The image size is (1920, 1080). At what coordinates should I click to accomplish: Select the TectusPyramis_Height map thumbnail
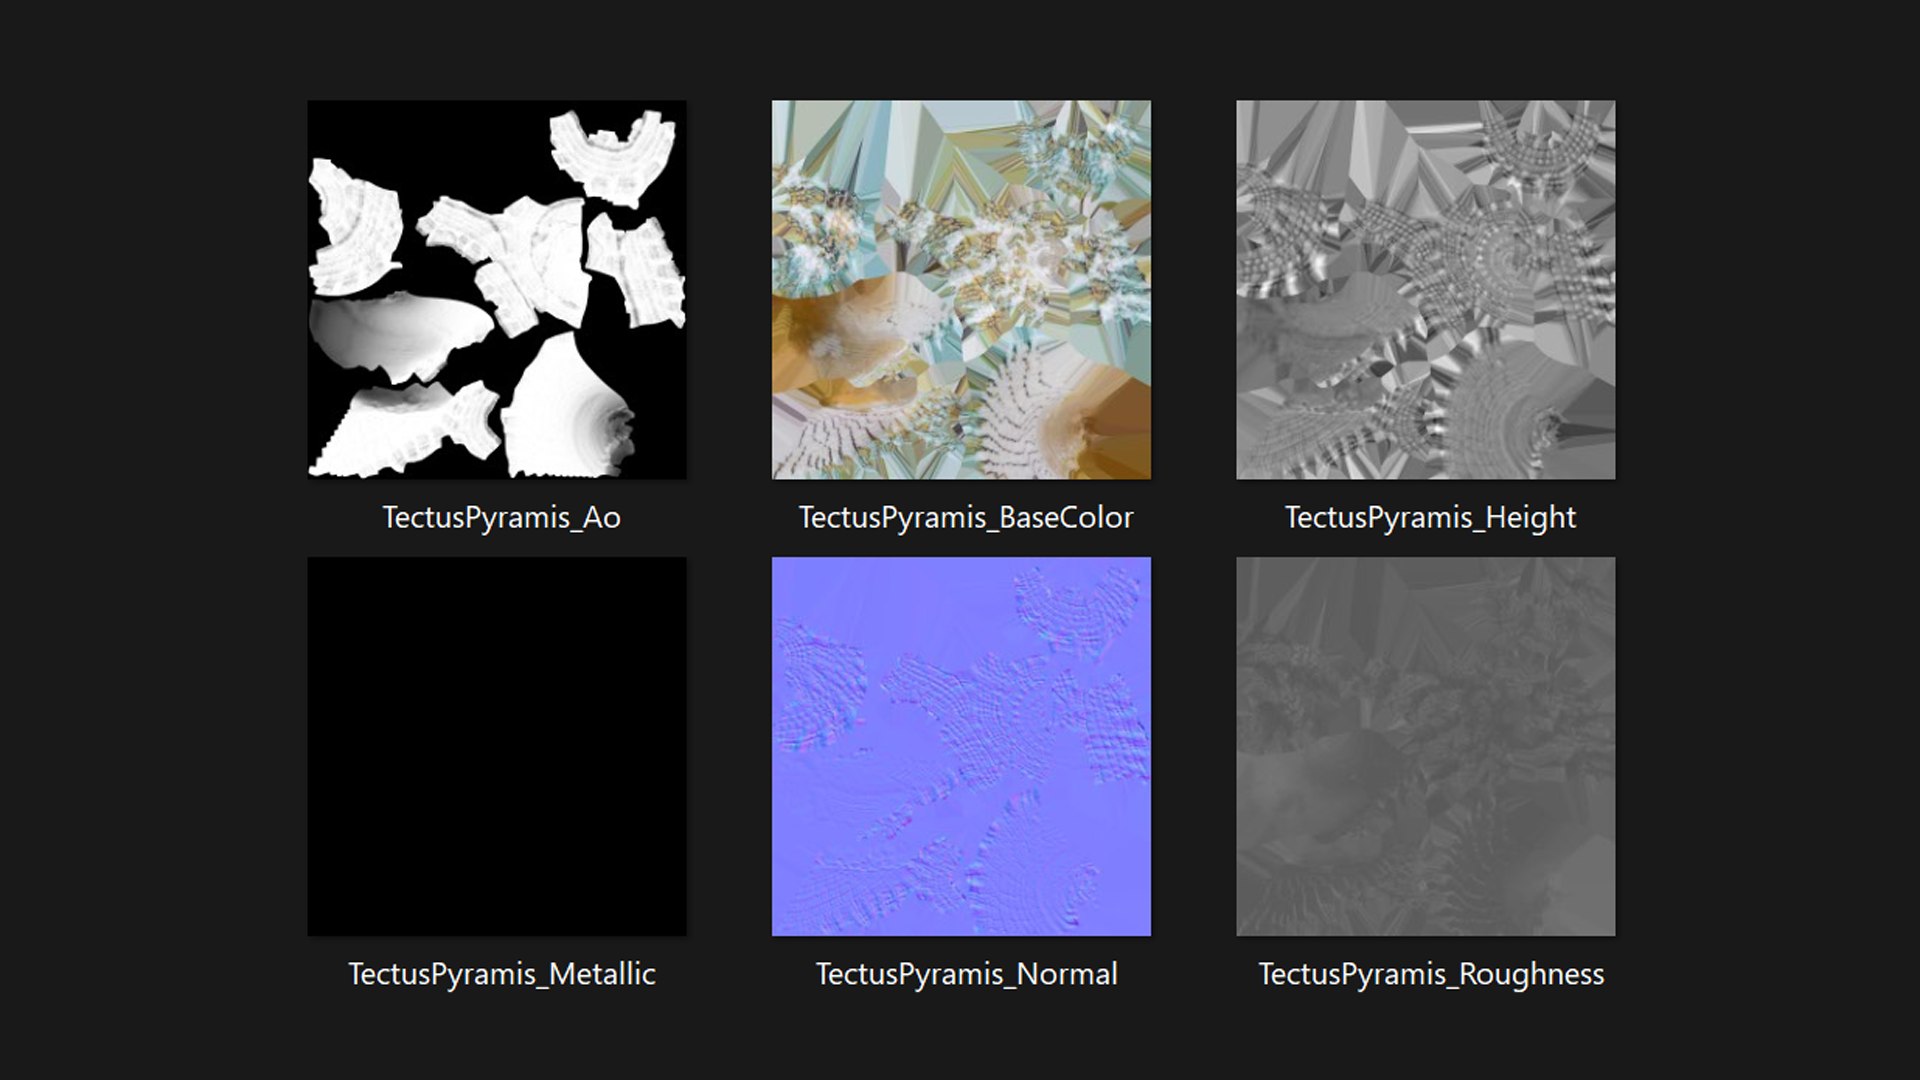tap(1425, 289)
